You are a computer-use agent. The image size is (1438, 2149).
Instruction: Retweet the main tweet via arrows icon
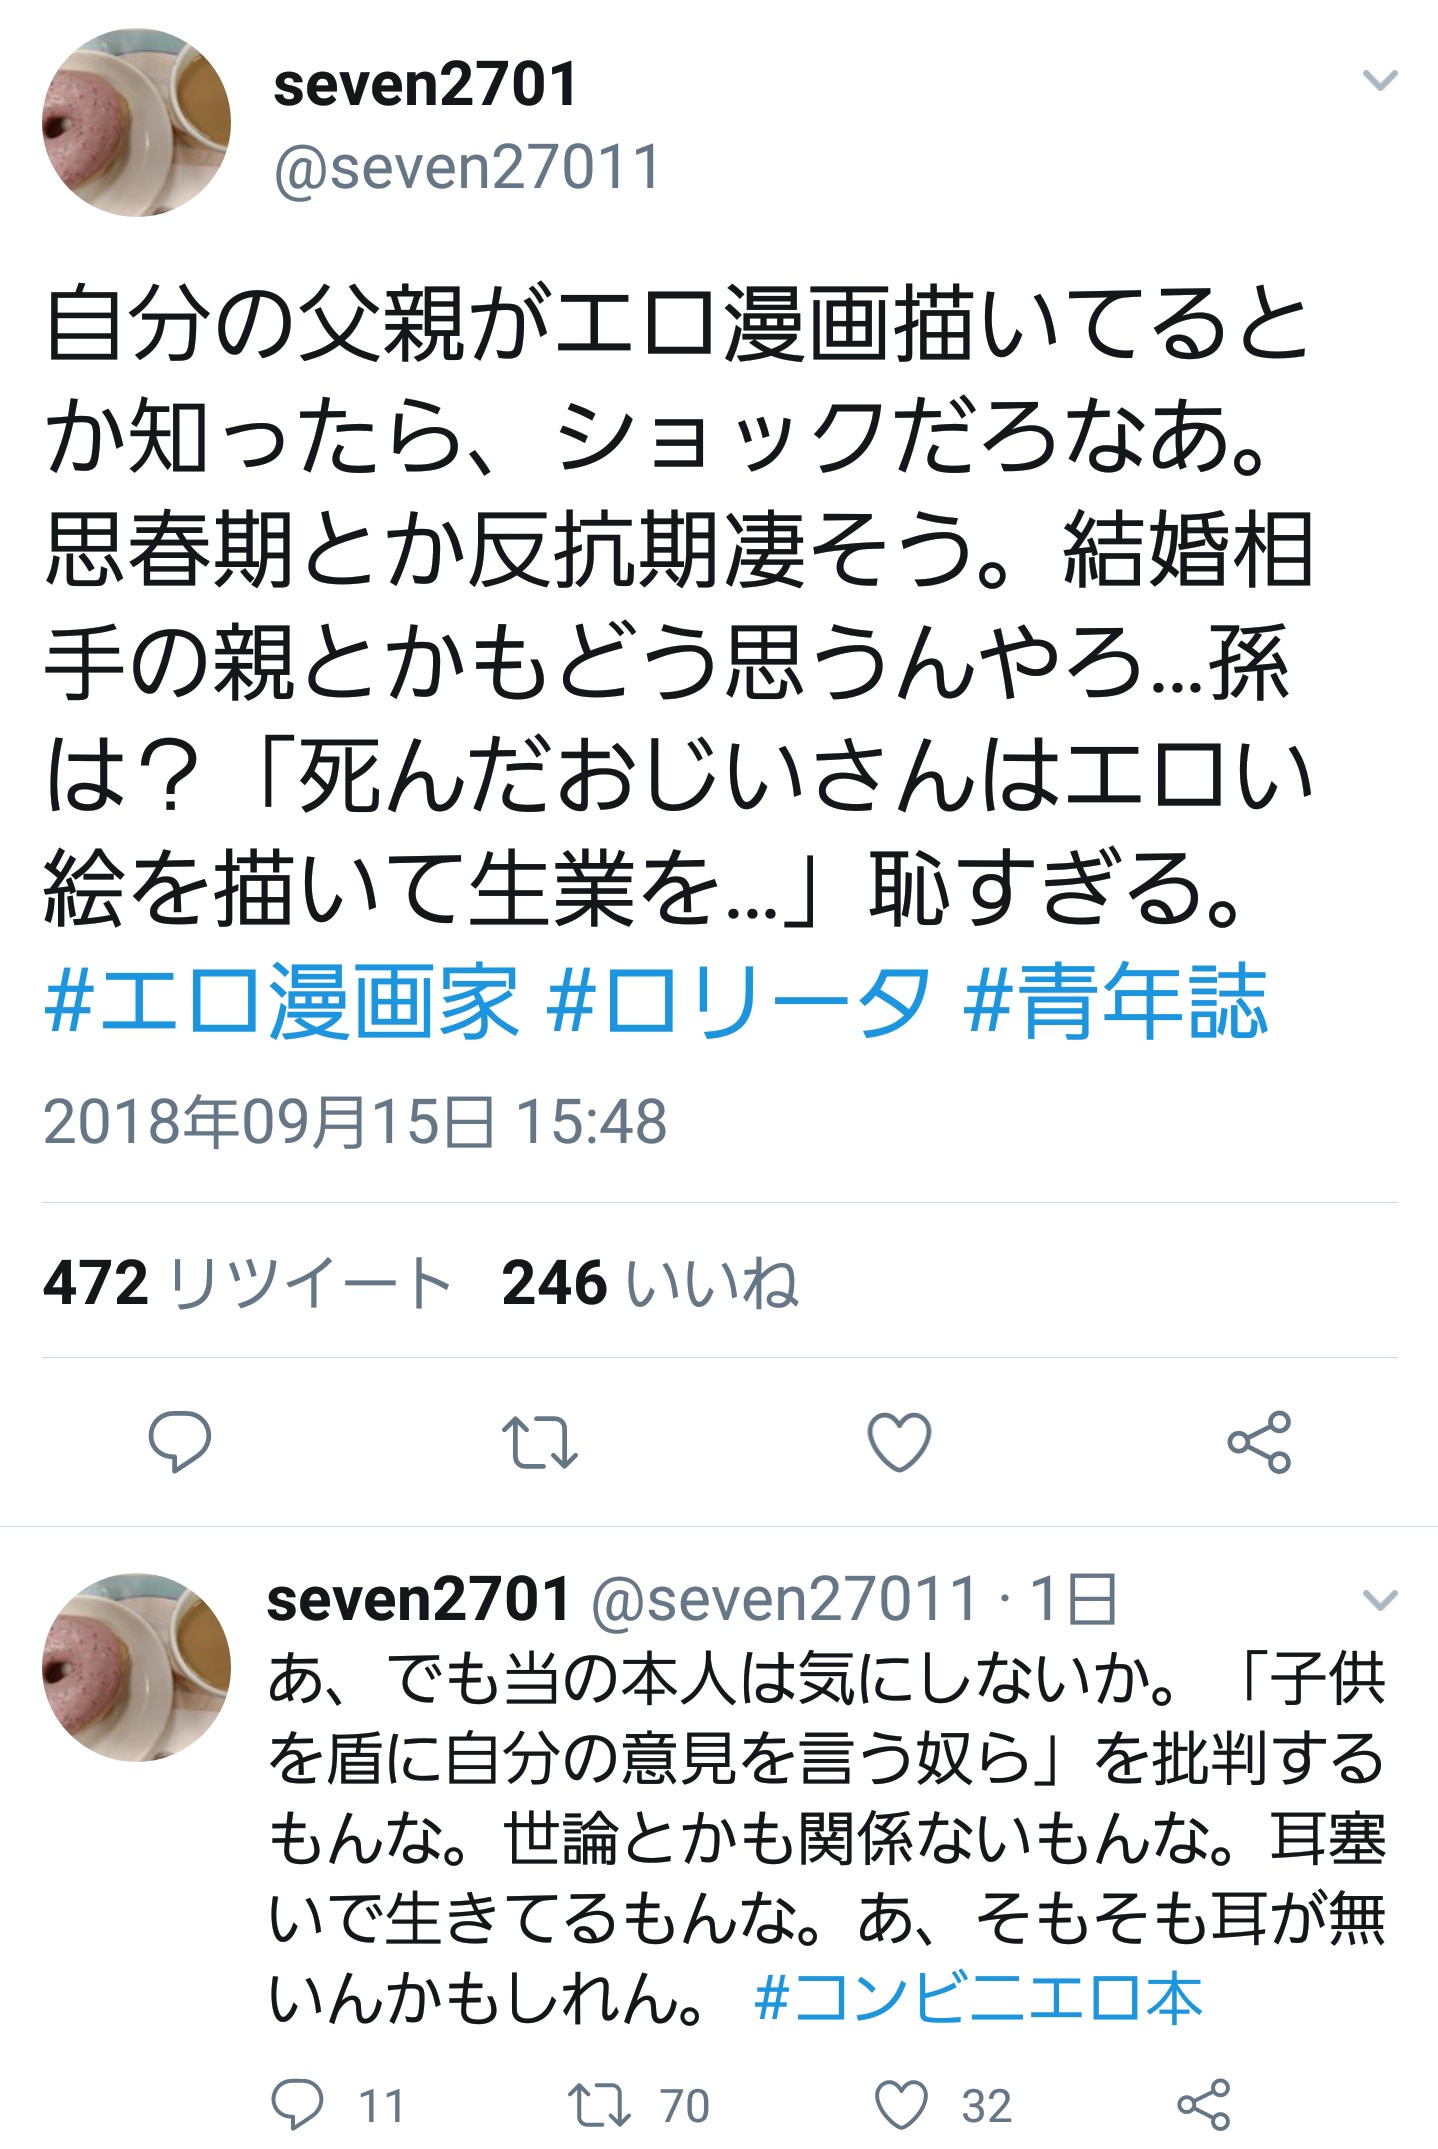[539, 1441]
